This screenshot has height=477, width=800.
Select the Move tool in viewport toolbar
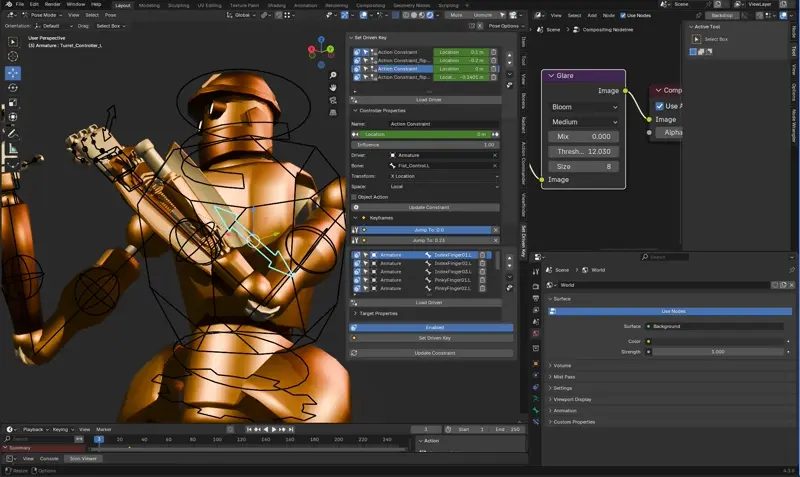(12, 73)
